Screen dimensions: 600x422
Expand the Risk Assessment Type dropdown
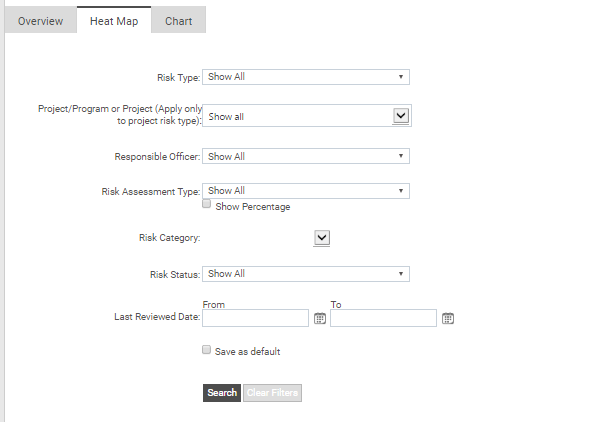coord(306,191)
